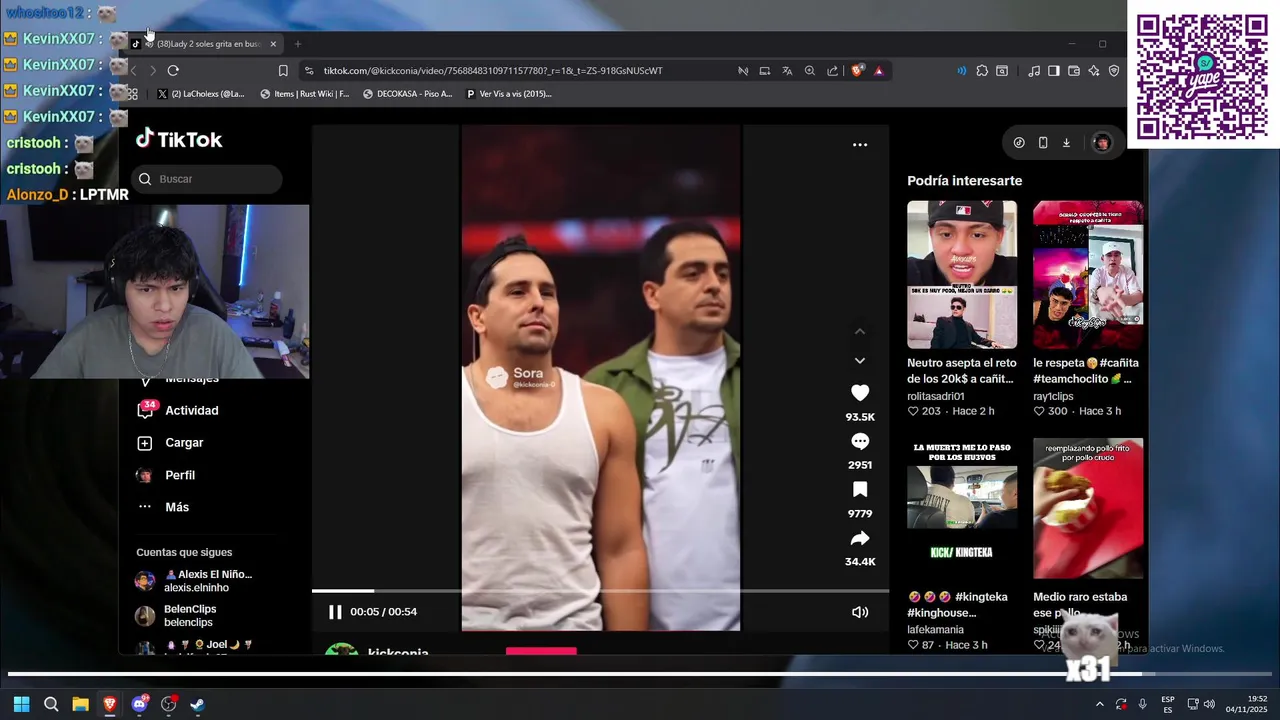
Task: Open the Ver Vis a vis (2015) bookmark
Action: coord(509,94)
